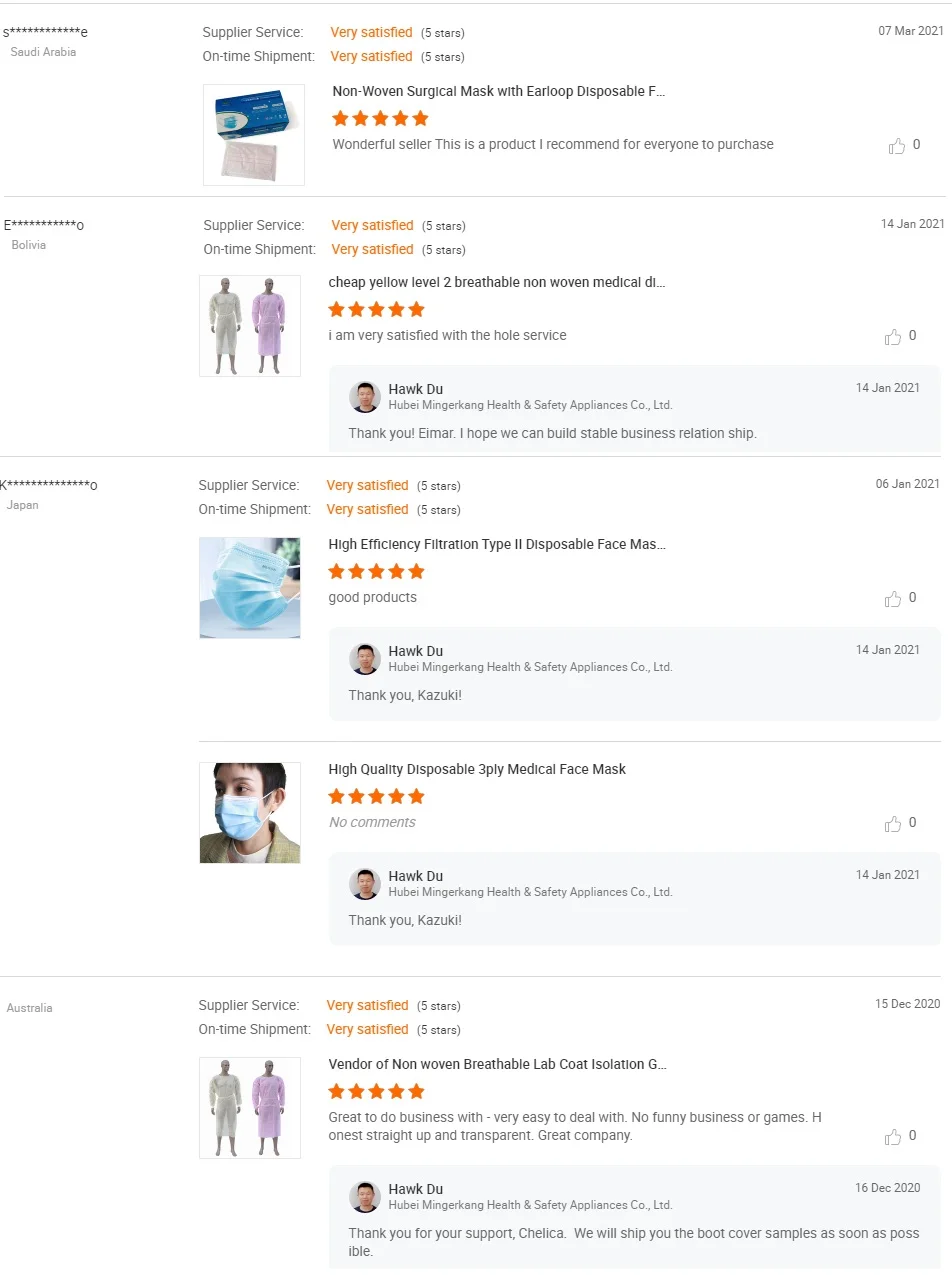This screenshot has width=952, height=1275.
Task: Like the Saudi Arabia surgical mask review
Action: (x=897, y=146)
